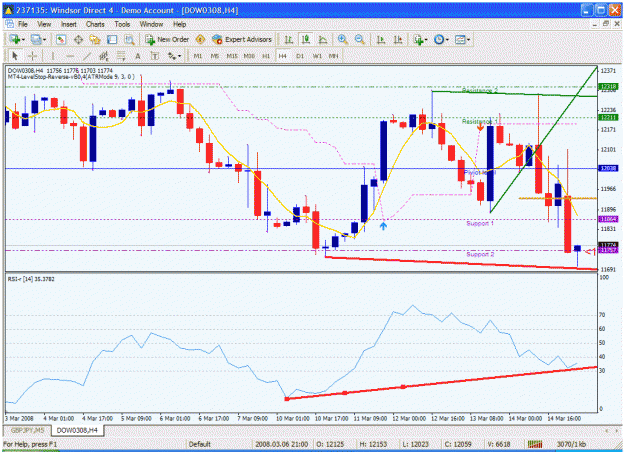Click the green 12318 price label

click(609, 86)
